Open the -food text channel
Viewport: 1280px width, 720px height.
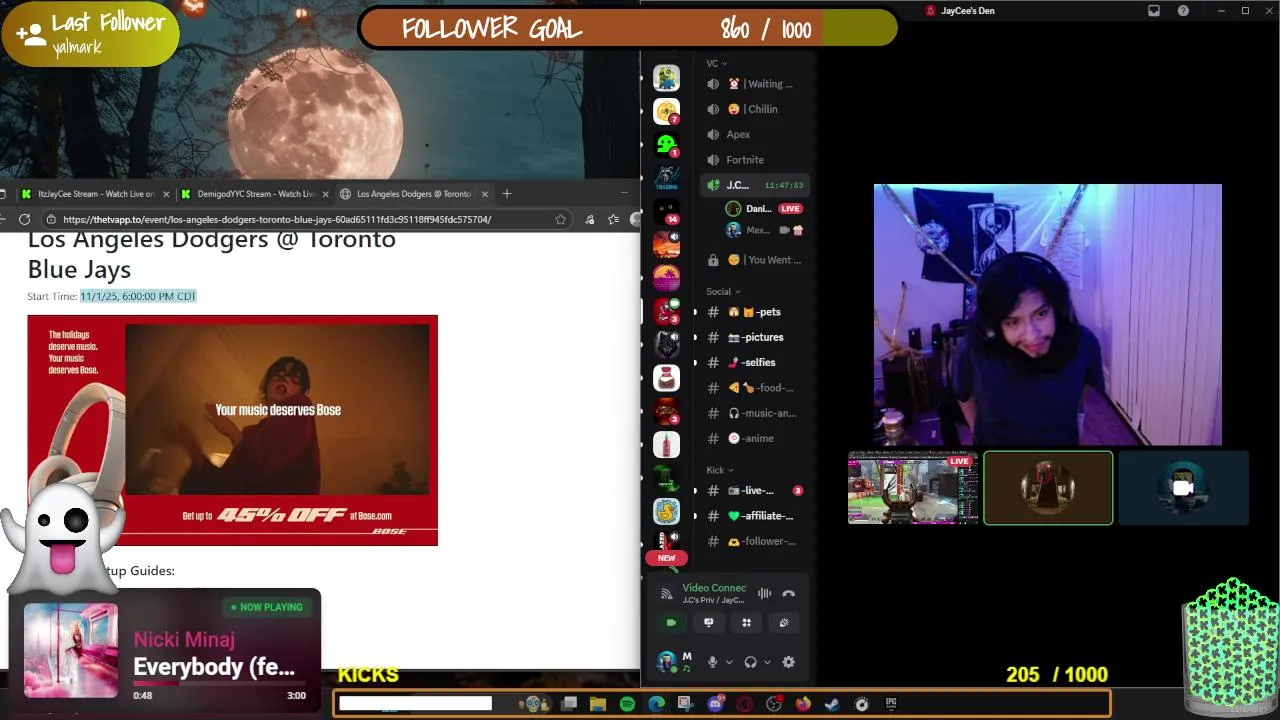[755, 388]
